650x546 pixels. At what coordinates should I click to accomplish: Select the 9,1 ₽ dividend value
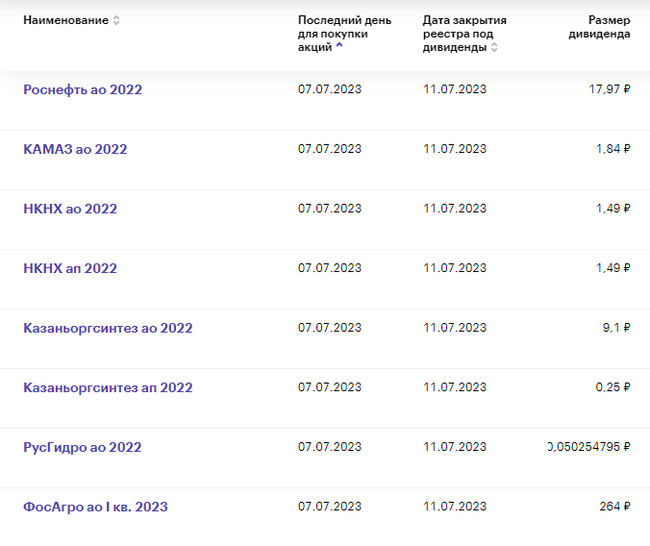[616, 328]
